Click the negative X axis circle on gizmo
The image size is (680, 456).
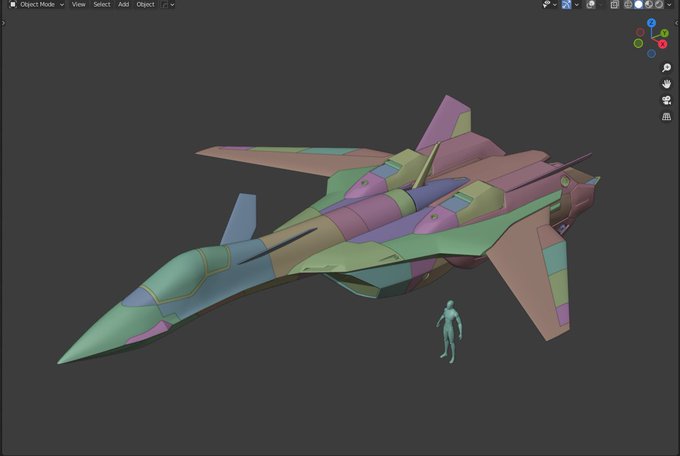[x=640, y=33]
